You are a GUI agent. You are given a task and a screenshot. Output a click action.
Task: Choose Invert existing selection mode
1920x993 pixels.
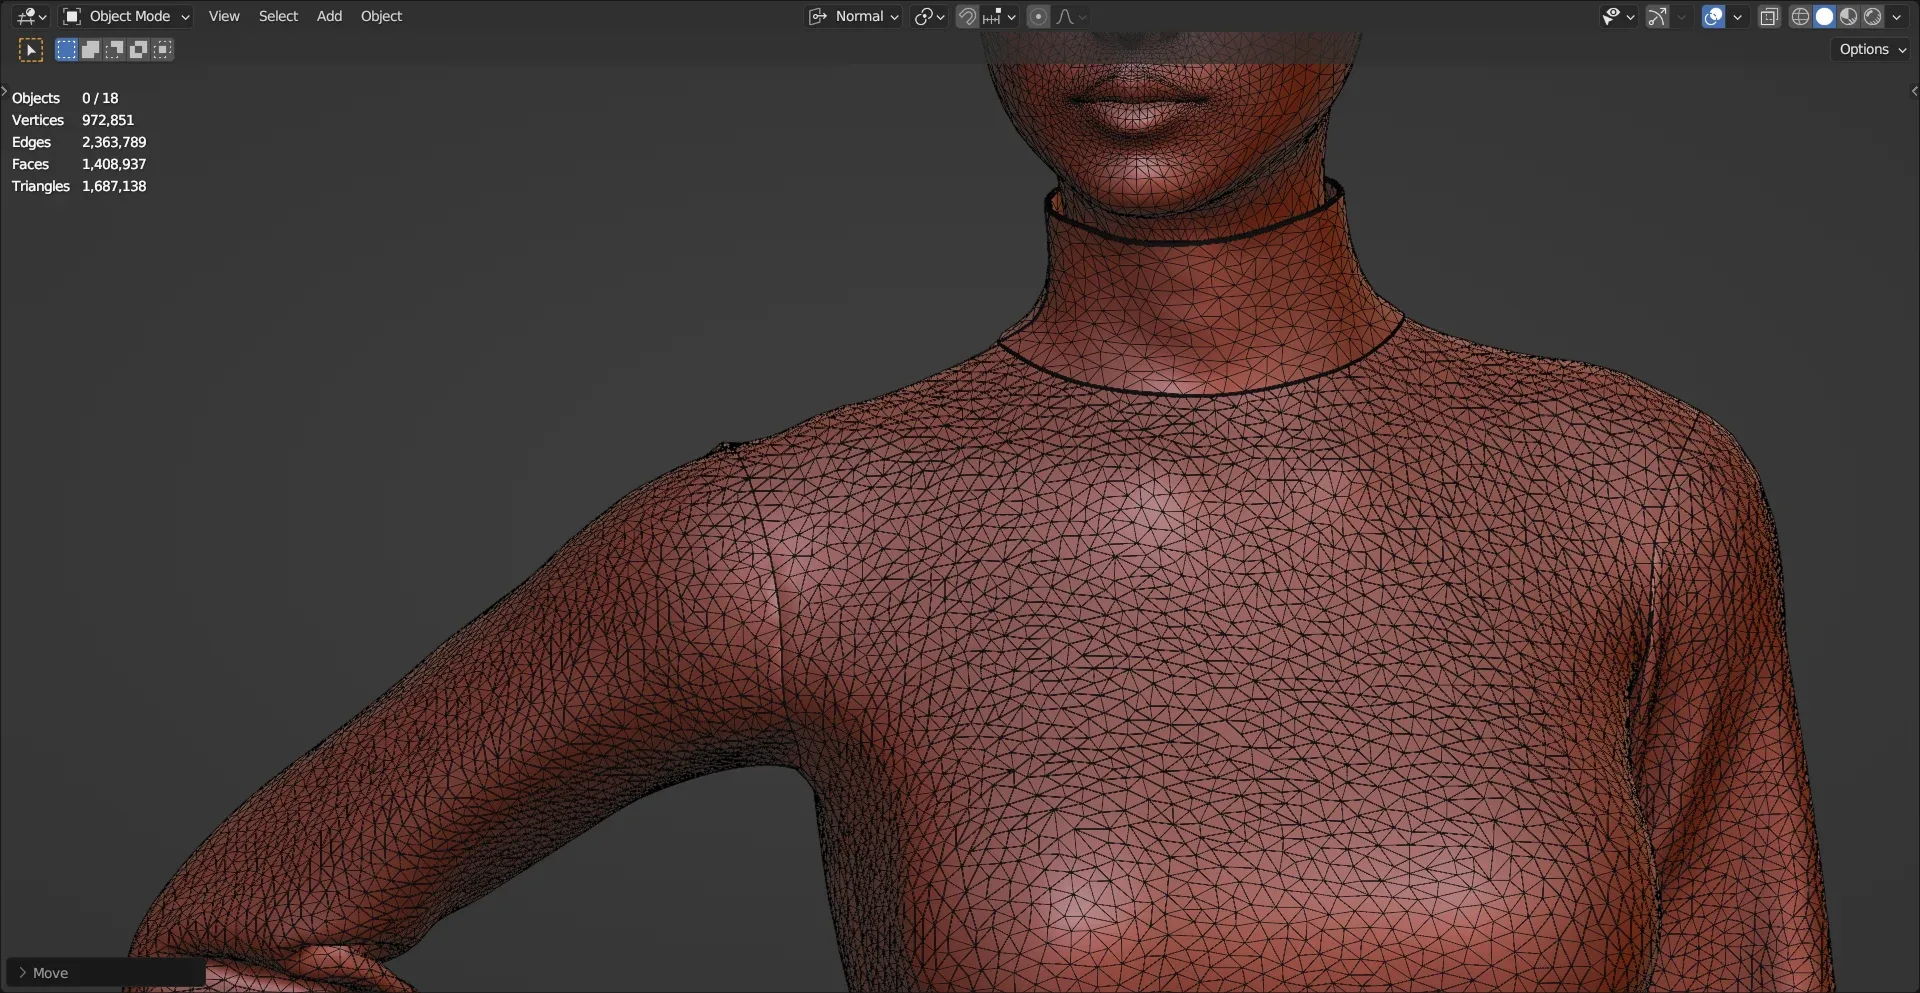(138, 50)
